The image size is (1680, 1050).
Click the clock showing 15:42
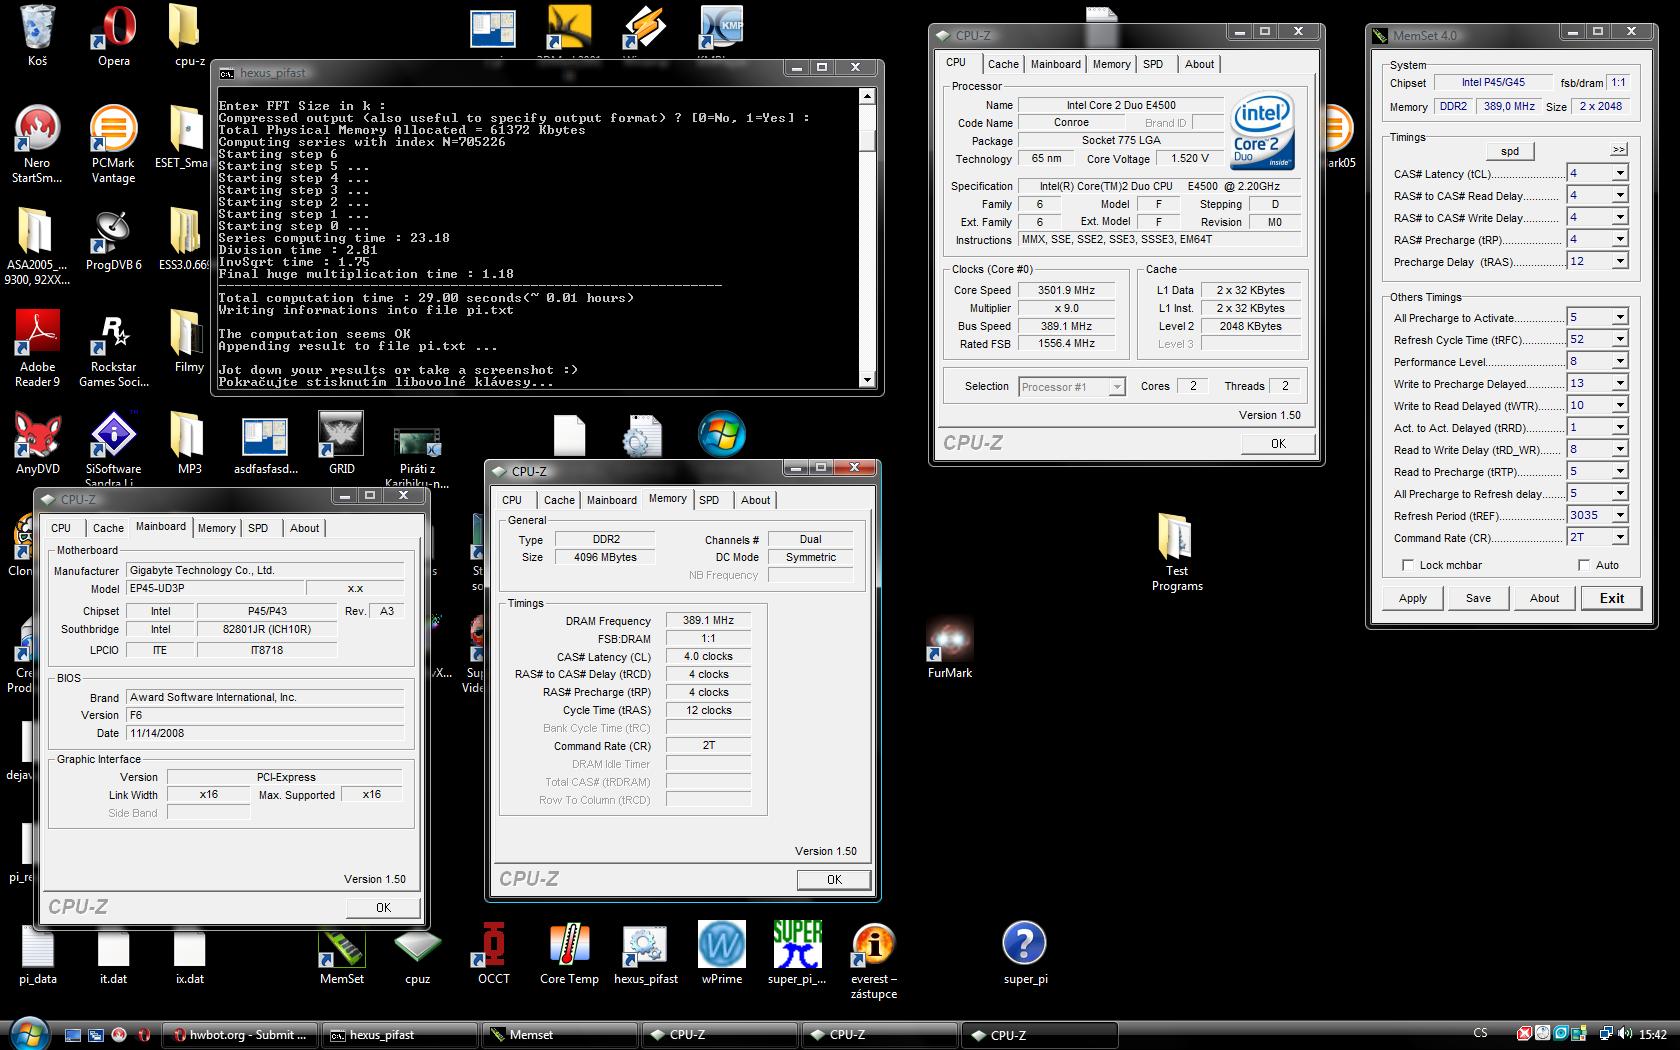pos(1653,1034)
